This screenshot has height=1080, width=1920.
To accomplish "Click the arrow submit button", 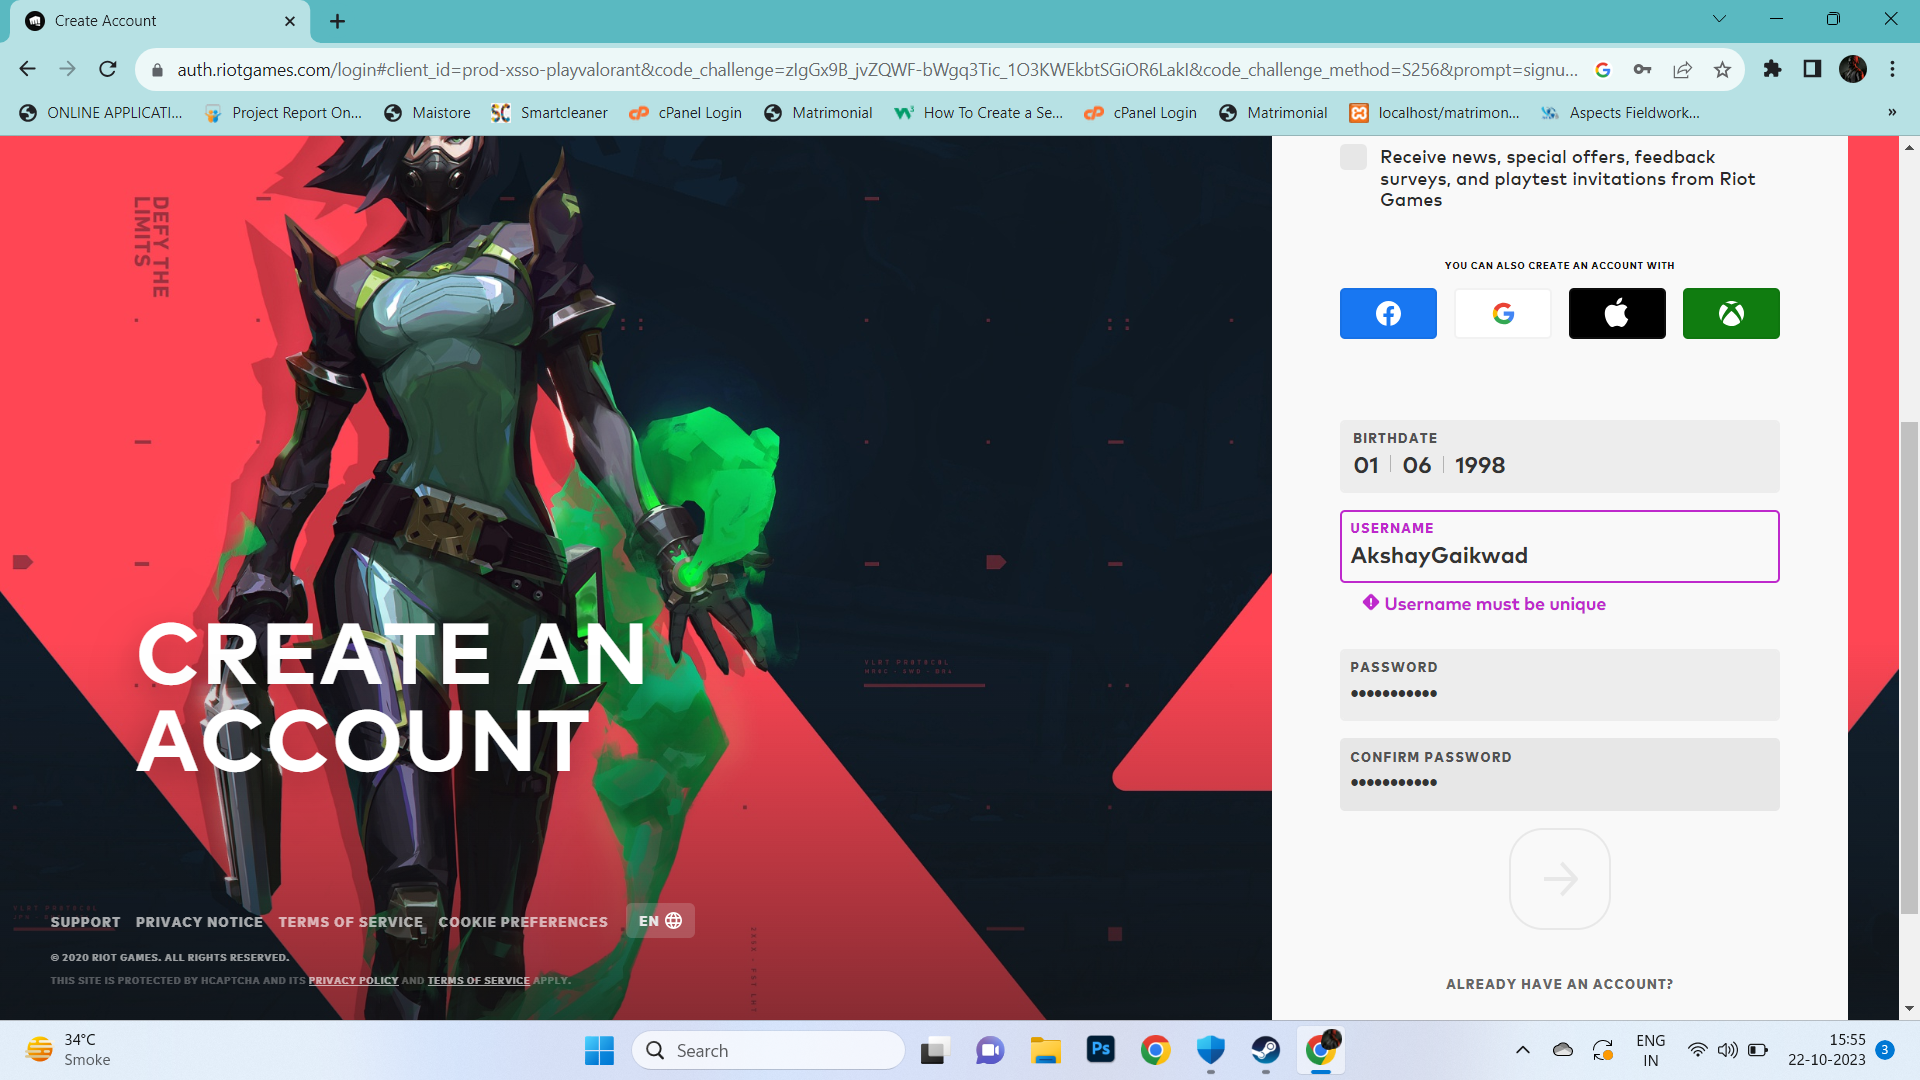I will pyautogui.click(x=1560, y=879).
